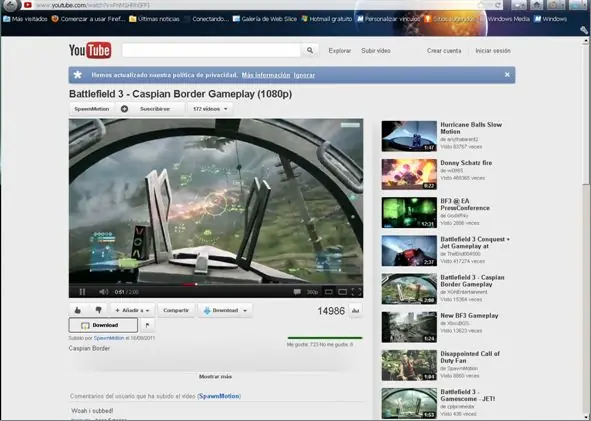Click the round plus icon beside Suscribirse

124,109
